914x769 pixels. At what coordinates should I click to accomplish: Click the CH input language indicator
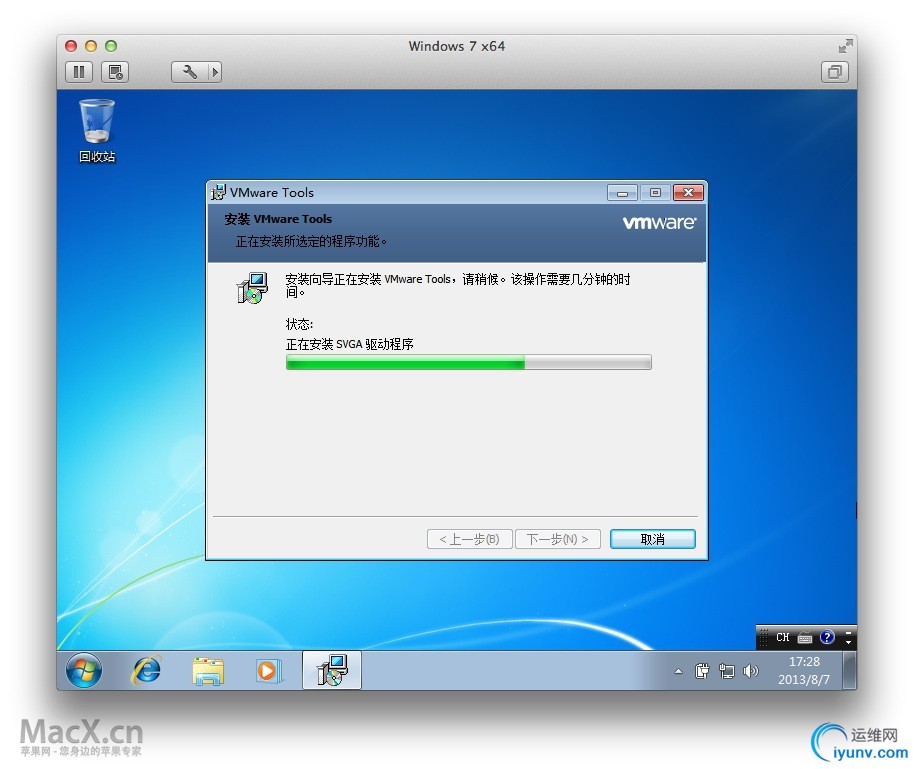coord(782,637)
